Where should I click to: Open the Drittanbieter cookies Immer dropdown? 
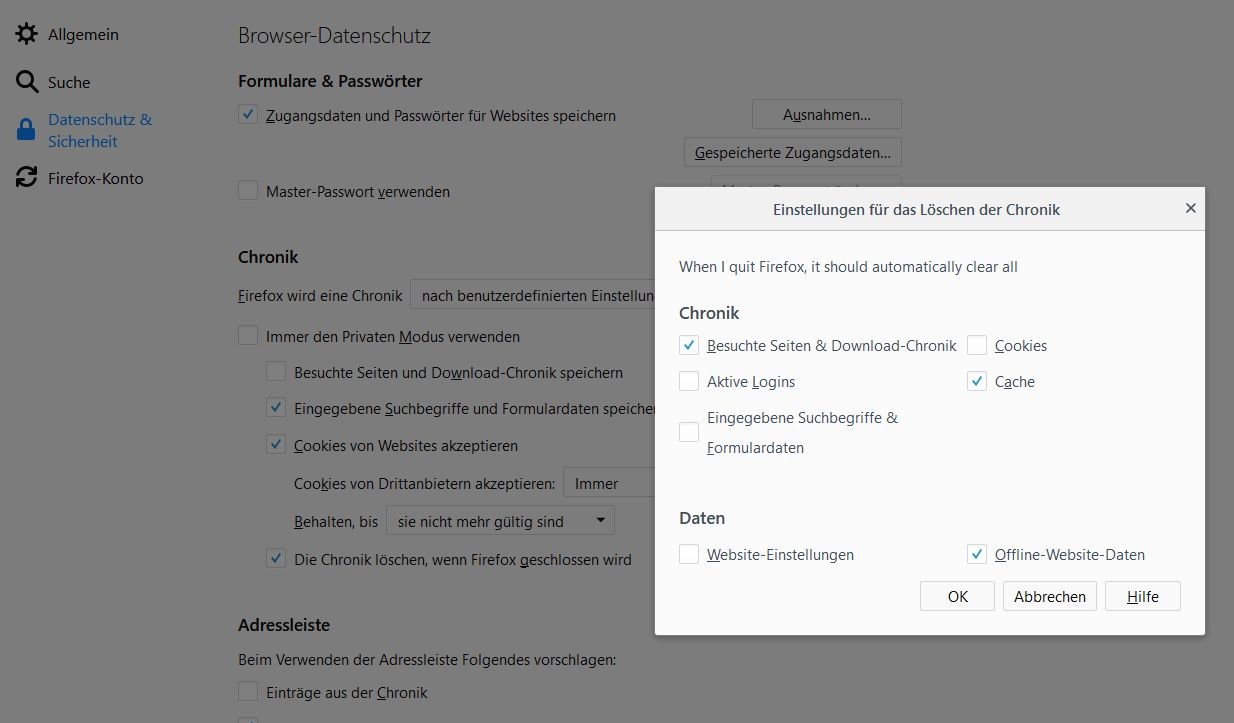click(x=609, y=483)
